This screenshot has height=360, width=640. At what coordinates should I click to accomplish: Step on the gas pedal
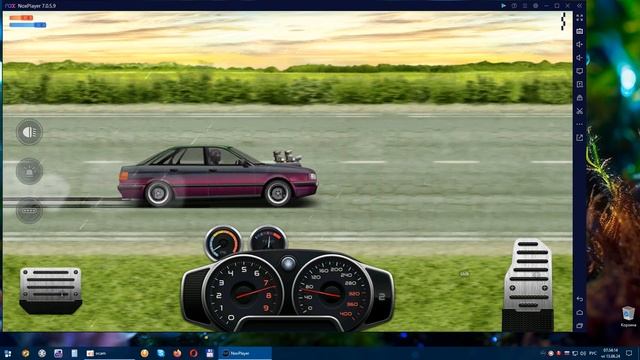[x=528, y=284]
